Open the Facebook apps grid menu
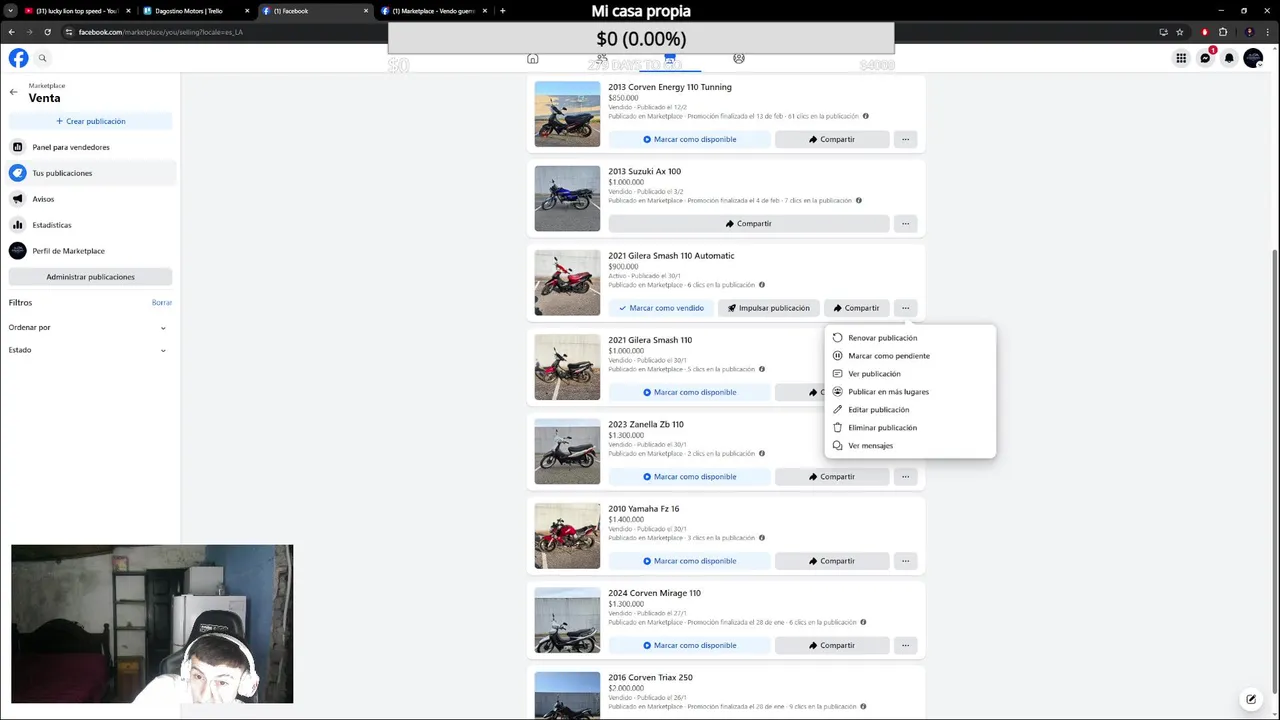 1181,58
